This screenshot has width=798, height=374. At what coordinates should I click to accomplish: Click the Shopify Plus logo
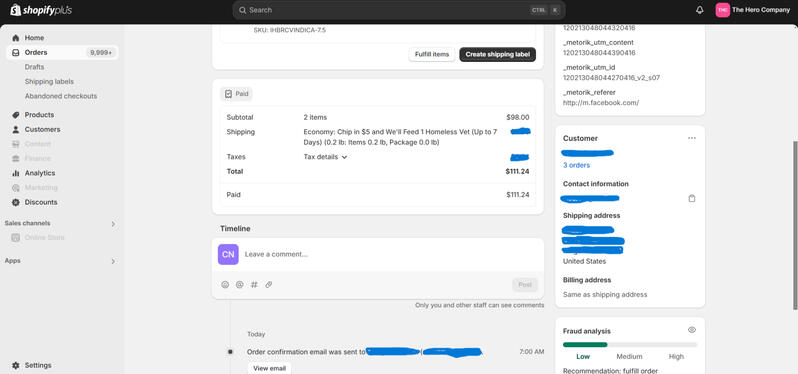coord(41,10)
